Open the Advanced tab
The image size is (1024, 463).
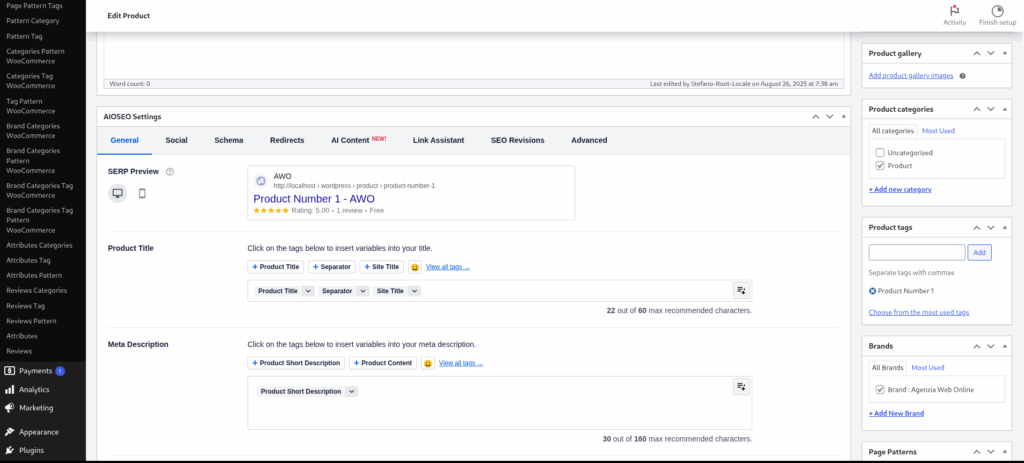click(x=589, y=140)
